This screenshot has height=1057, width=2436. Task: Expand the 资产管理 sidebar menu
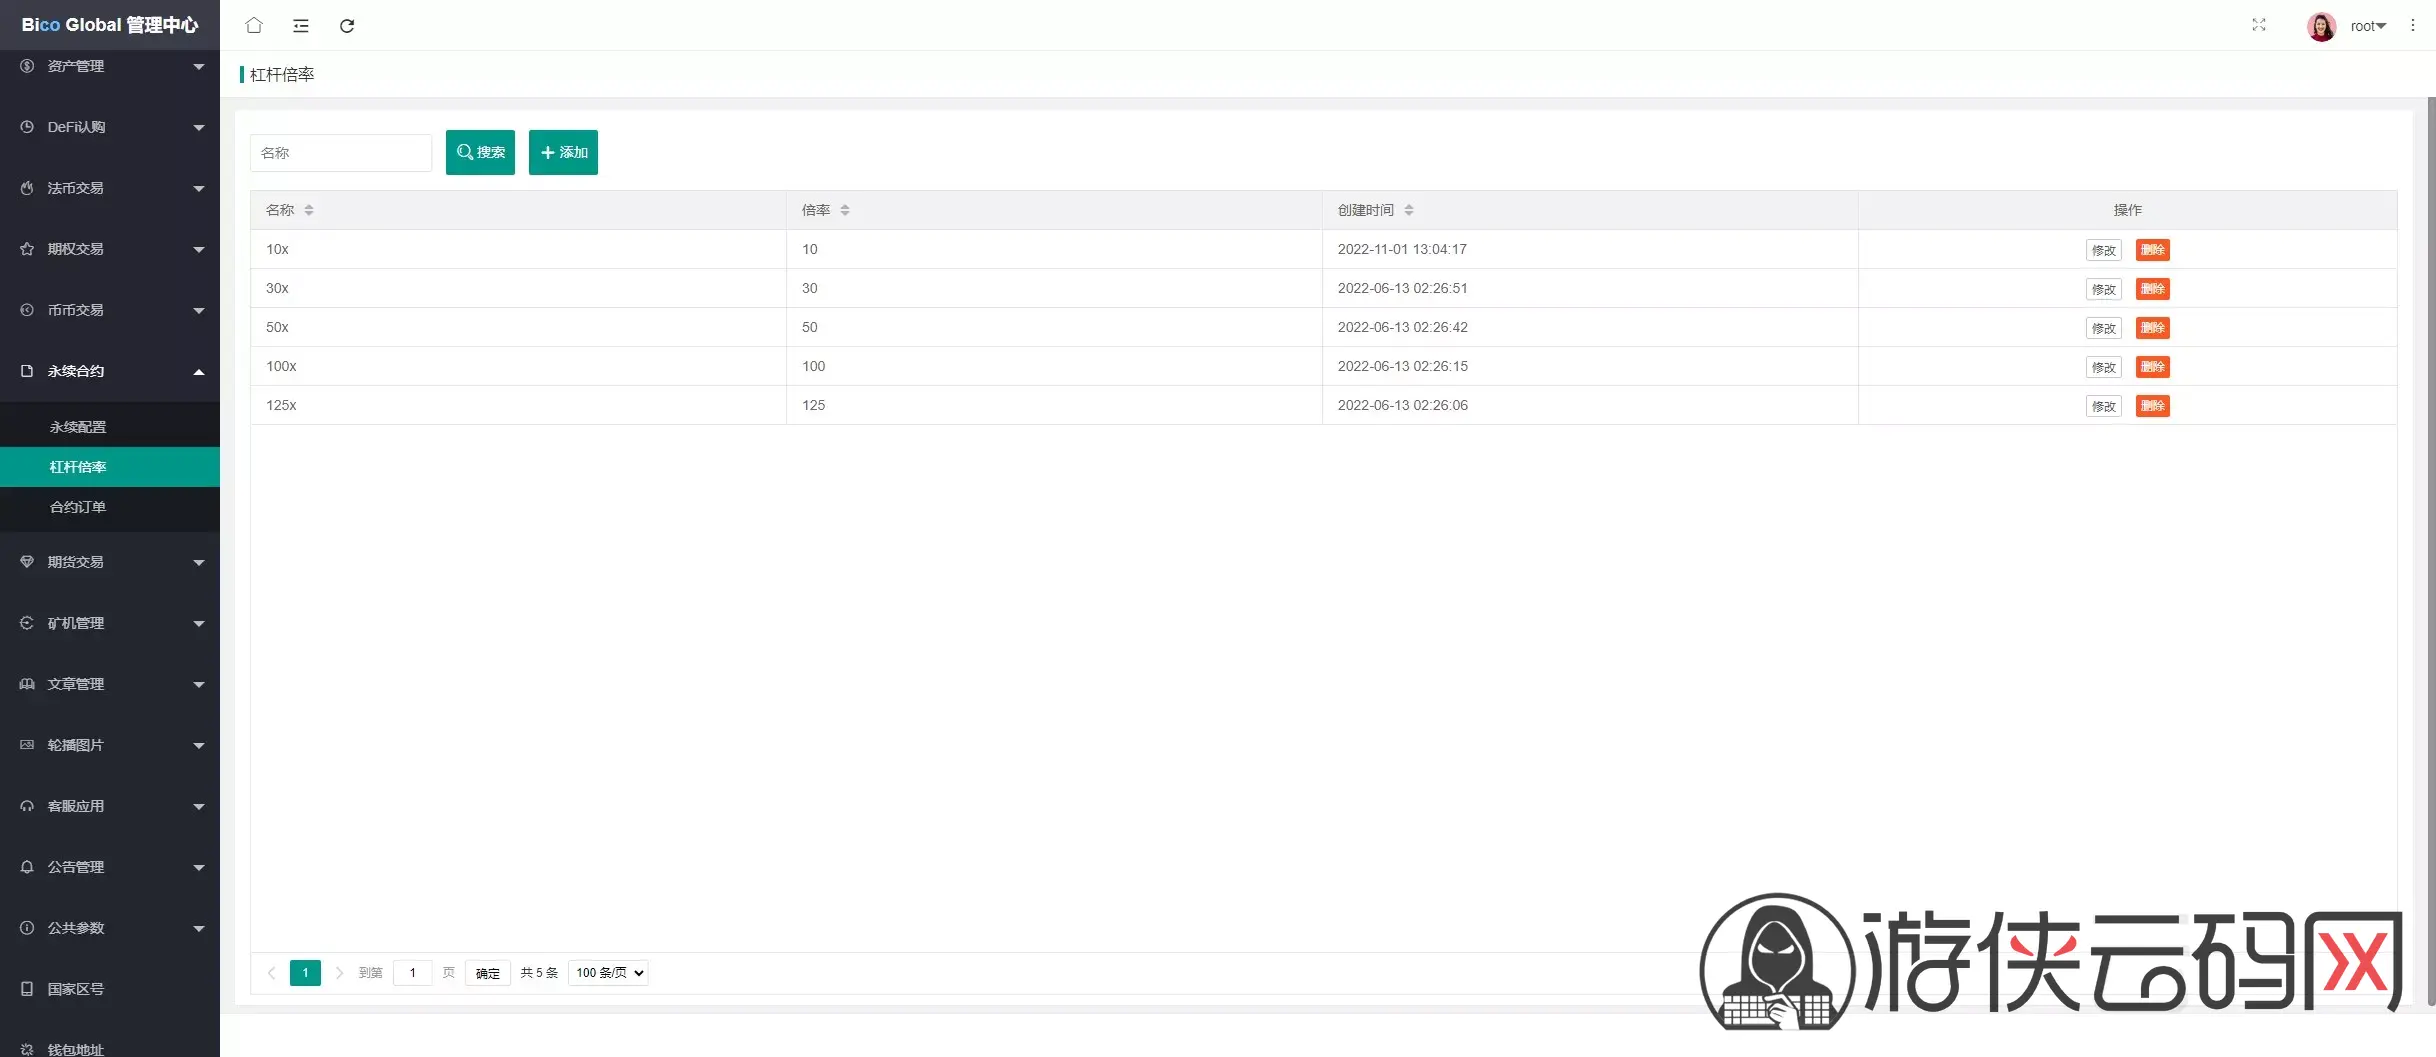[x=110, y=66]
